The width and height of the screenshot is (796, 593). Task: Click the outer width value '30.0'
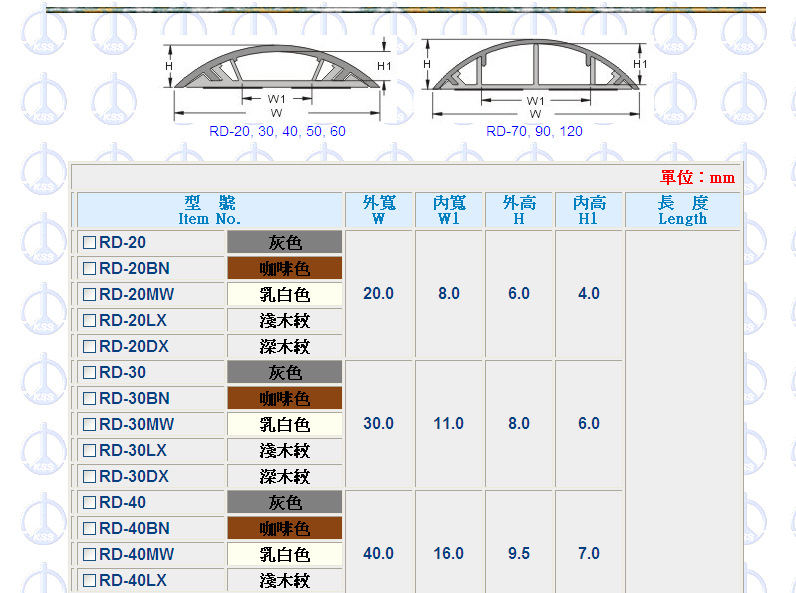coord(379,423)
